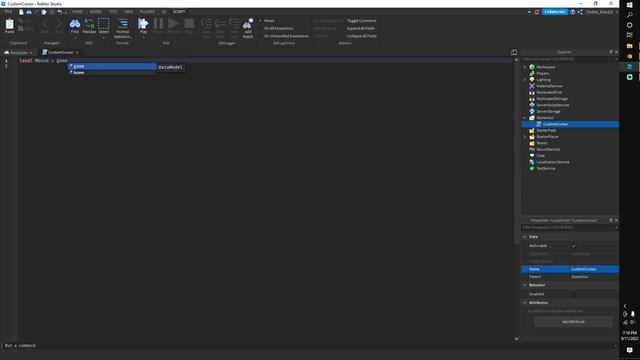This screenshot has width=640, height=360.
Task: Click the Collaborate button
Action: coord(555,12)
